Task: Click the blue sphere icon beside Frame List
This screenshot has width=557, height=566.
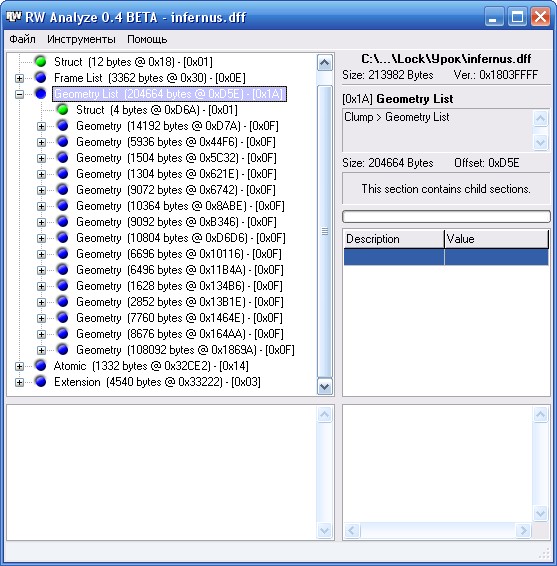Action: 41,77
